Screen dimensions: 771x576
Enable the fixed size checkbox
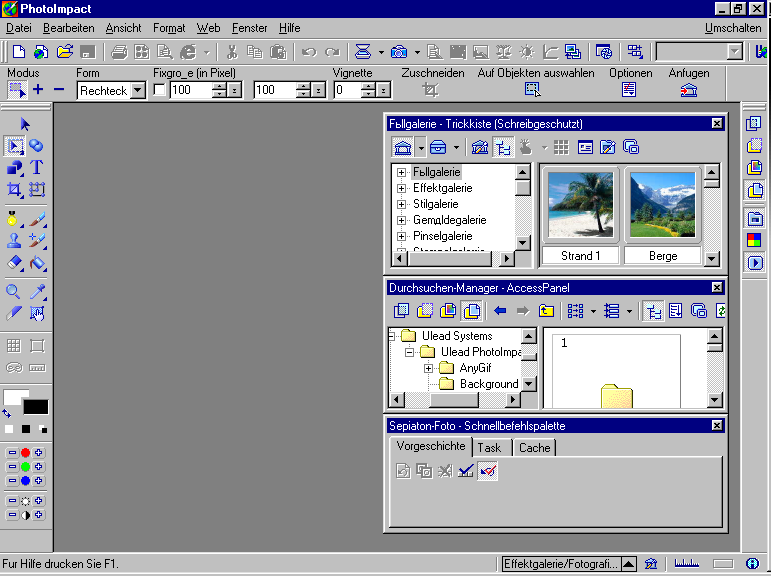pyautogui.click(x=159, y=90)
